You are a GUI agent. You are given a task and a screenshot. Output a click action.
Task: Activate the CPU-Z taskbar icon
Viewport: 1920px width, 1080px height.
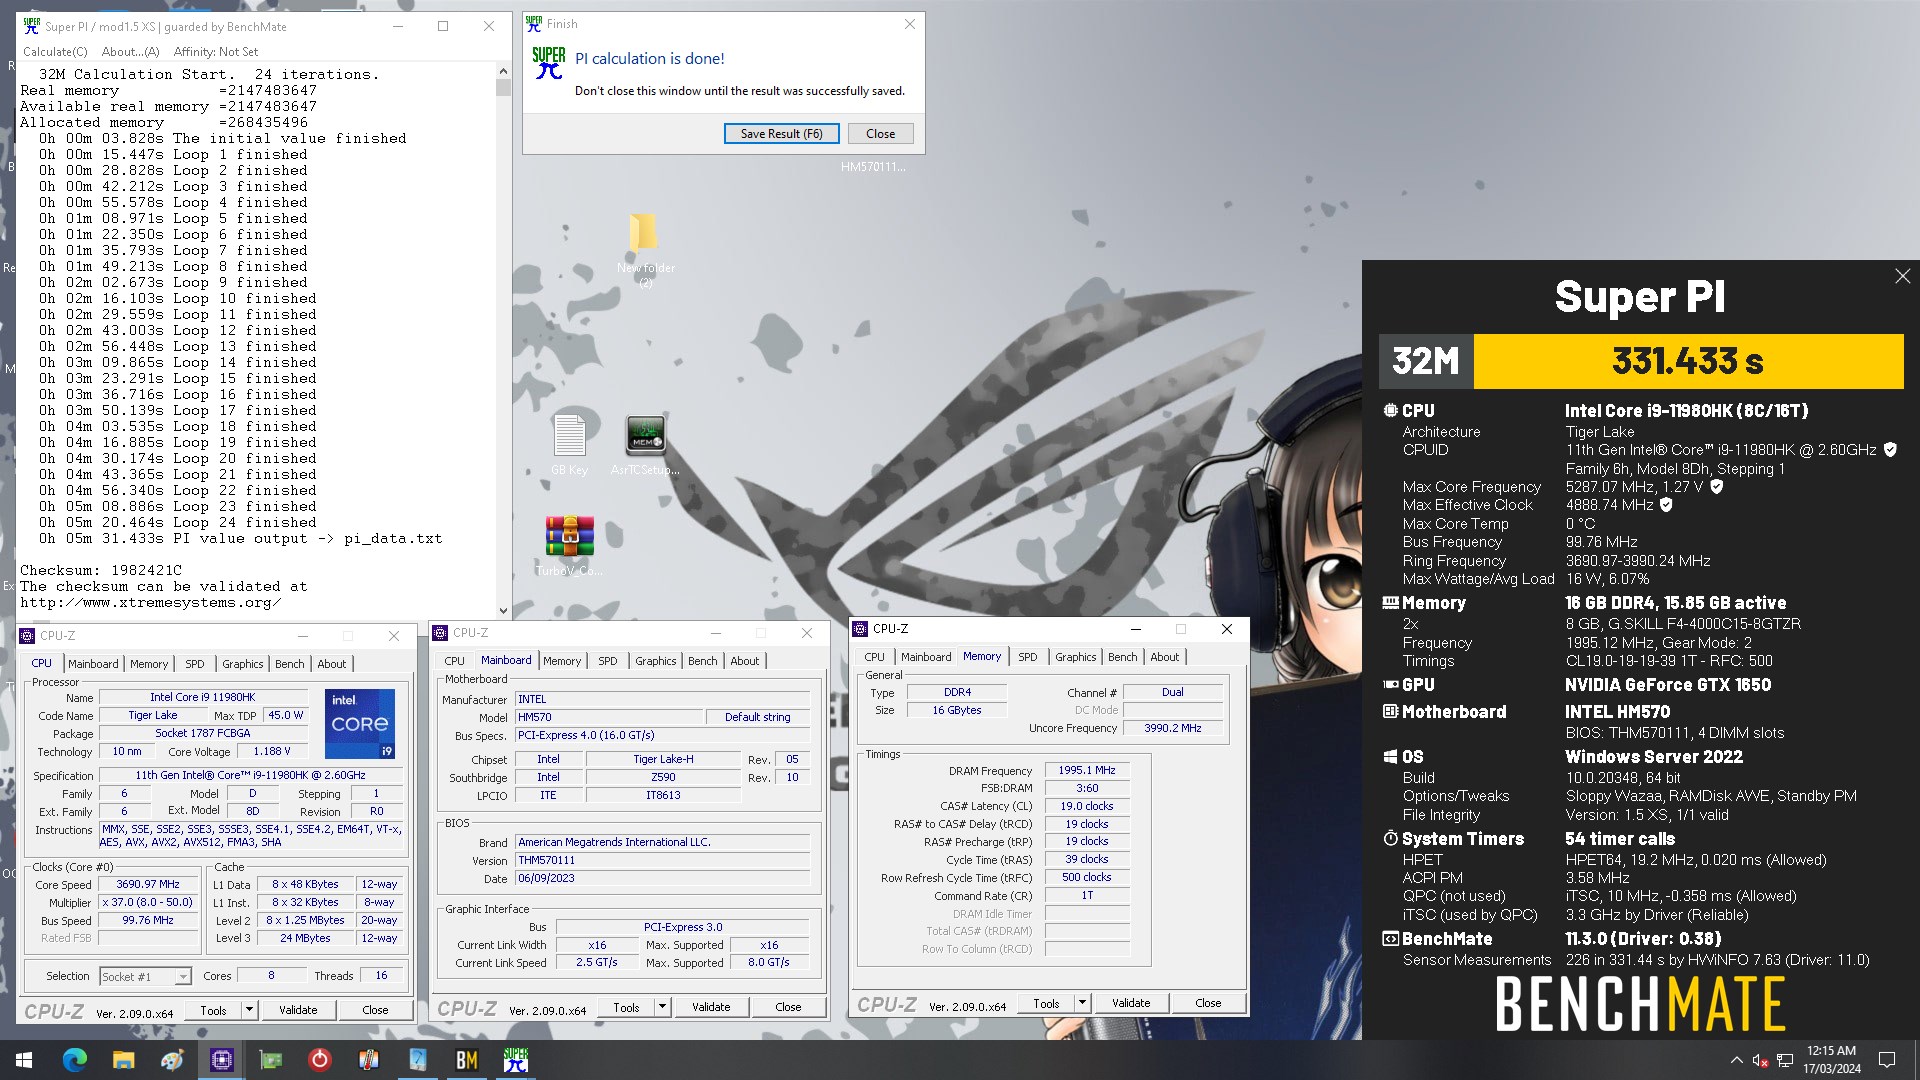pyautogui.click(x=221, y=1059)
